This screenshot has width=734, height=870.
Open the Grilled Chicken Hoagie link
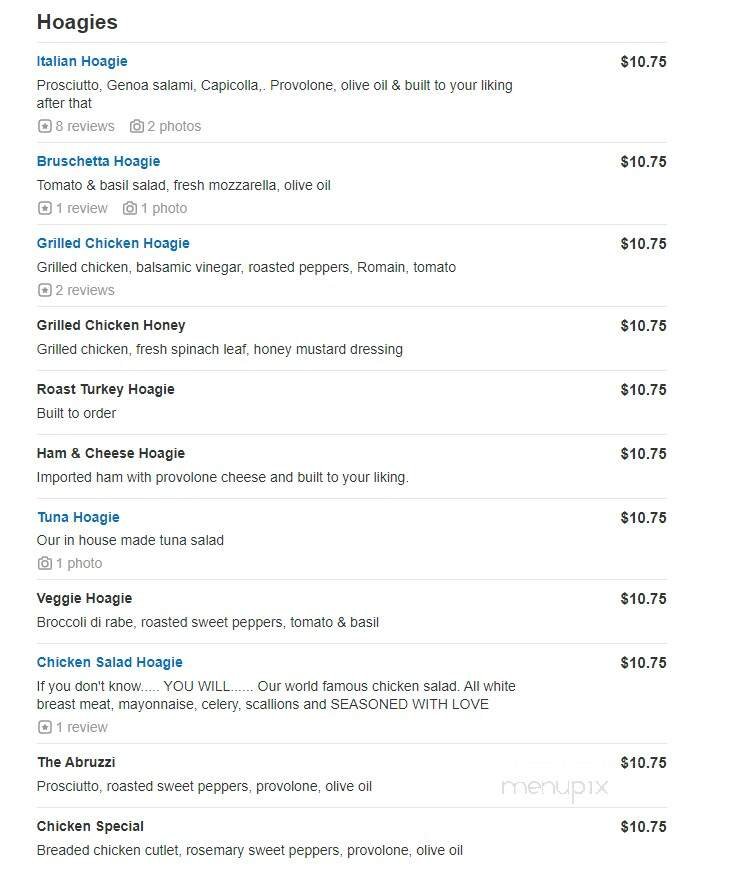coord(113,243)
